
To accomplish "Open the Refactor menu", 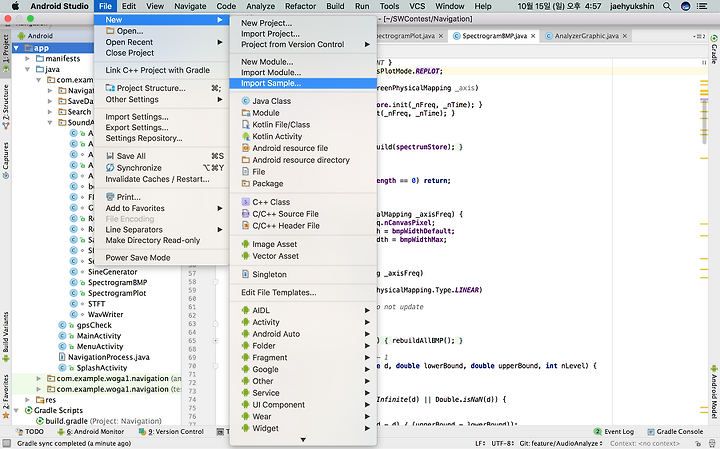I will tap(300, 6).
